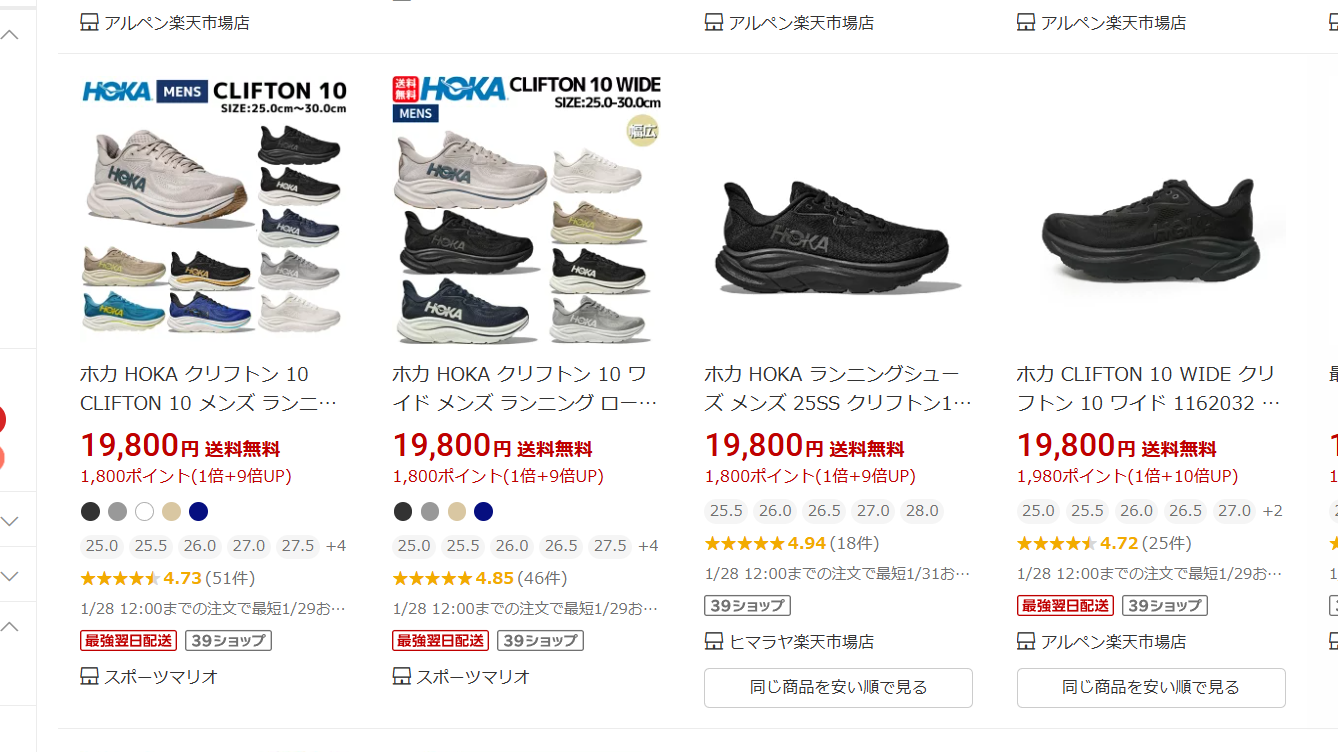Click 同じ商品を安い順で見る under the 4.72-rated アルペン product
The image size is (1338, 752).
click(1150, 688)
